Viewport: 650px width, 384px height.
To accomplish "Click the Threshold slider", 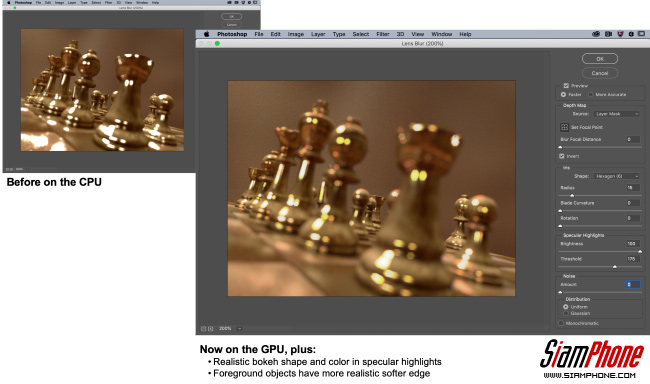I will [600, 267].
